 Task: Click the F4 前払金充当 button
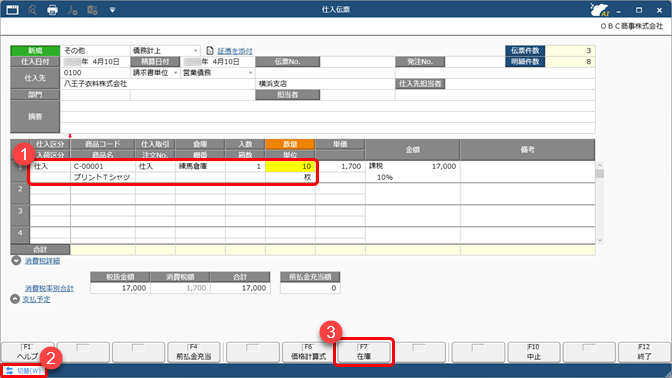(194, 352)
